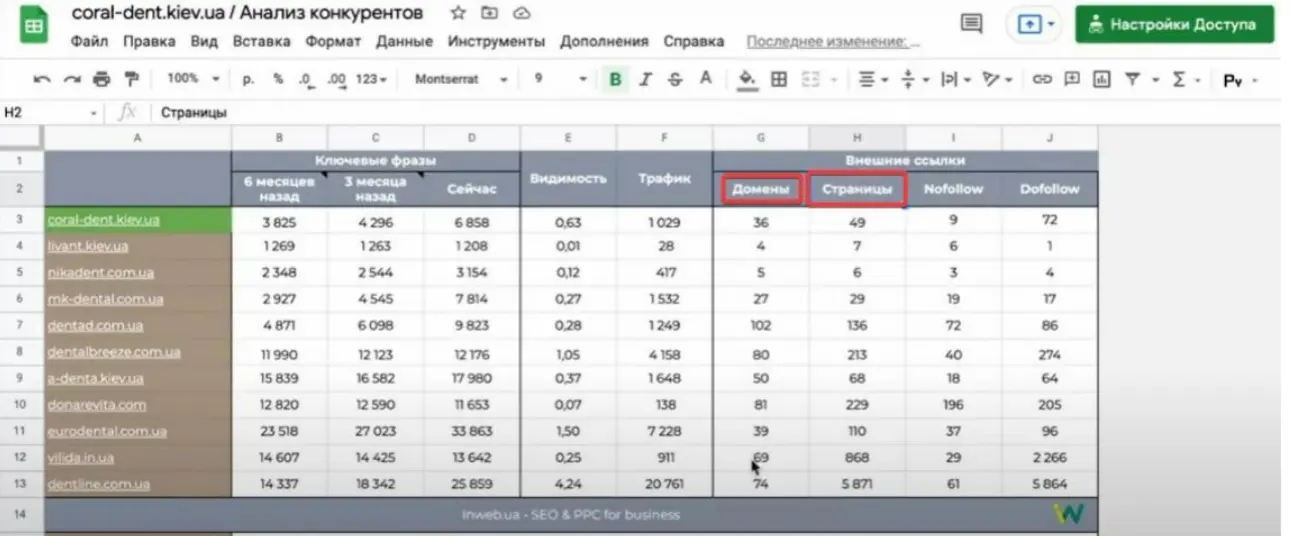Move document to folder icon

tap(489, 14)
